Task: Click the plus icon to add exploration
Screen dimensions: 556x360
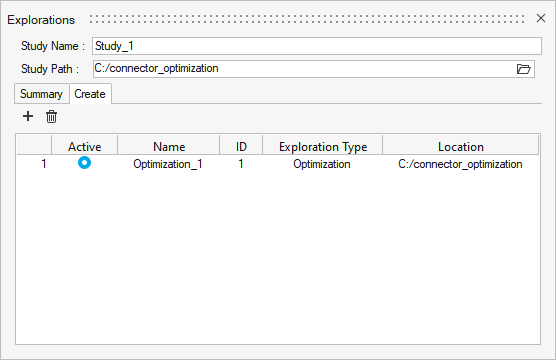Action: coord(28,116)
